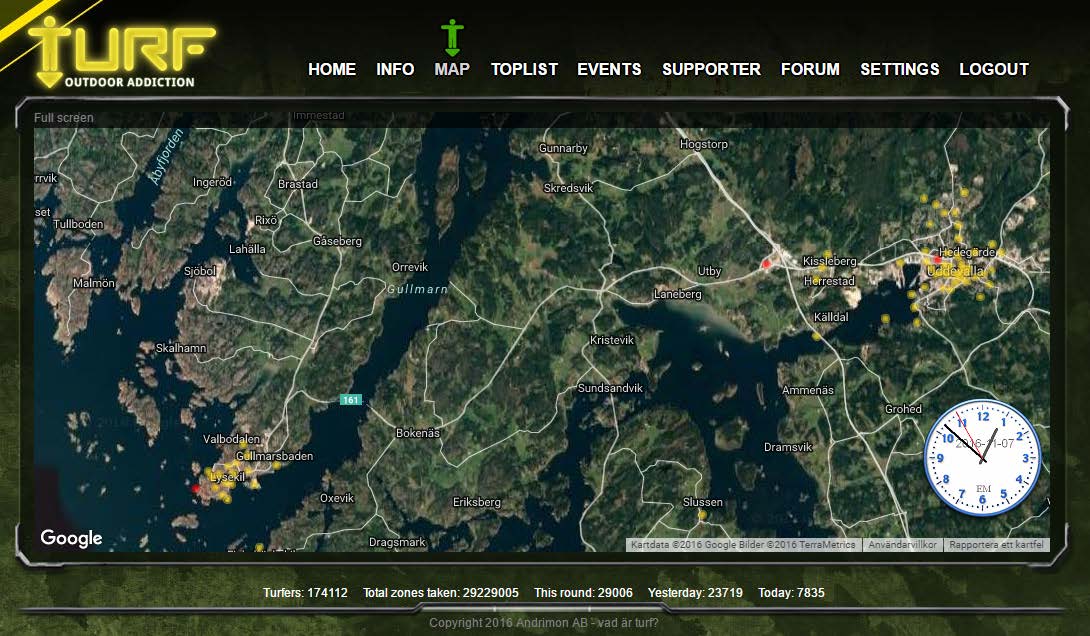Click the analog clock widget on map
This screenshot has width=1090, height=636.
click(982, 457)
